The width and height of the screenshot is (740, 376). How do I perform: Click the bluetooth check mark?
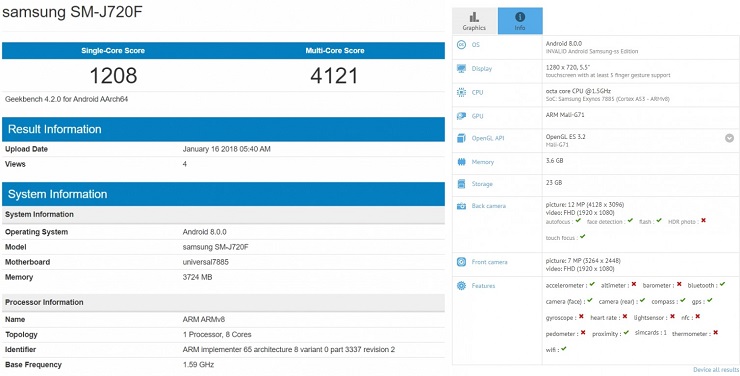pyautogui.click(x=723, y=284)
